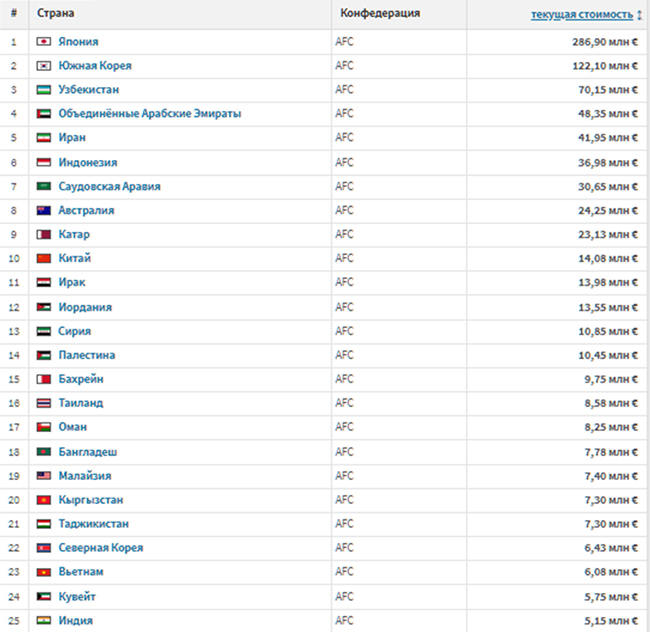Click the Japan flag icon
Image resolution: width=650 pixels, height=632 pixels.
(43, 42)
